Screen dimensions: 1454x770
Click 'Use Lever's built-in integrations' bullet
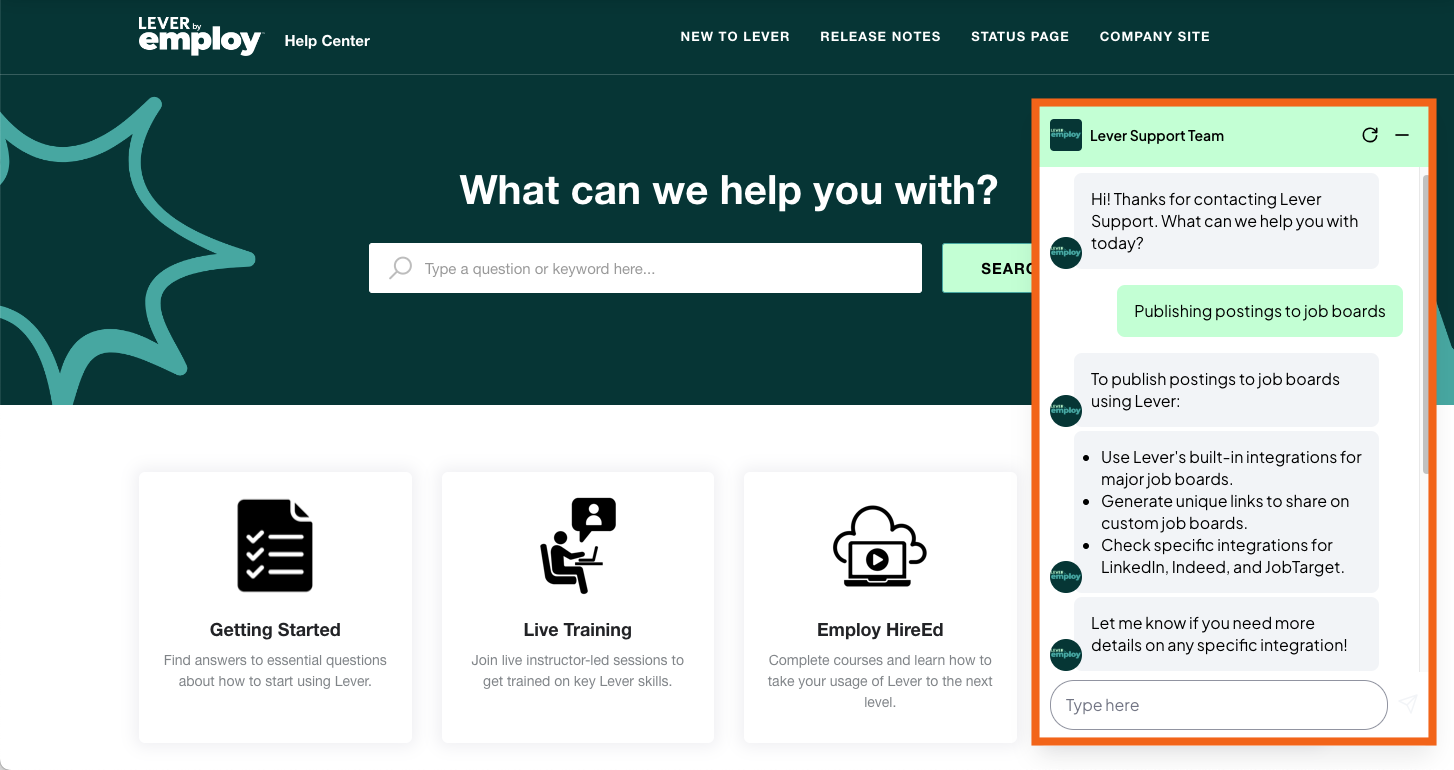click(x=1231, y=468)
